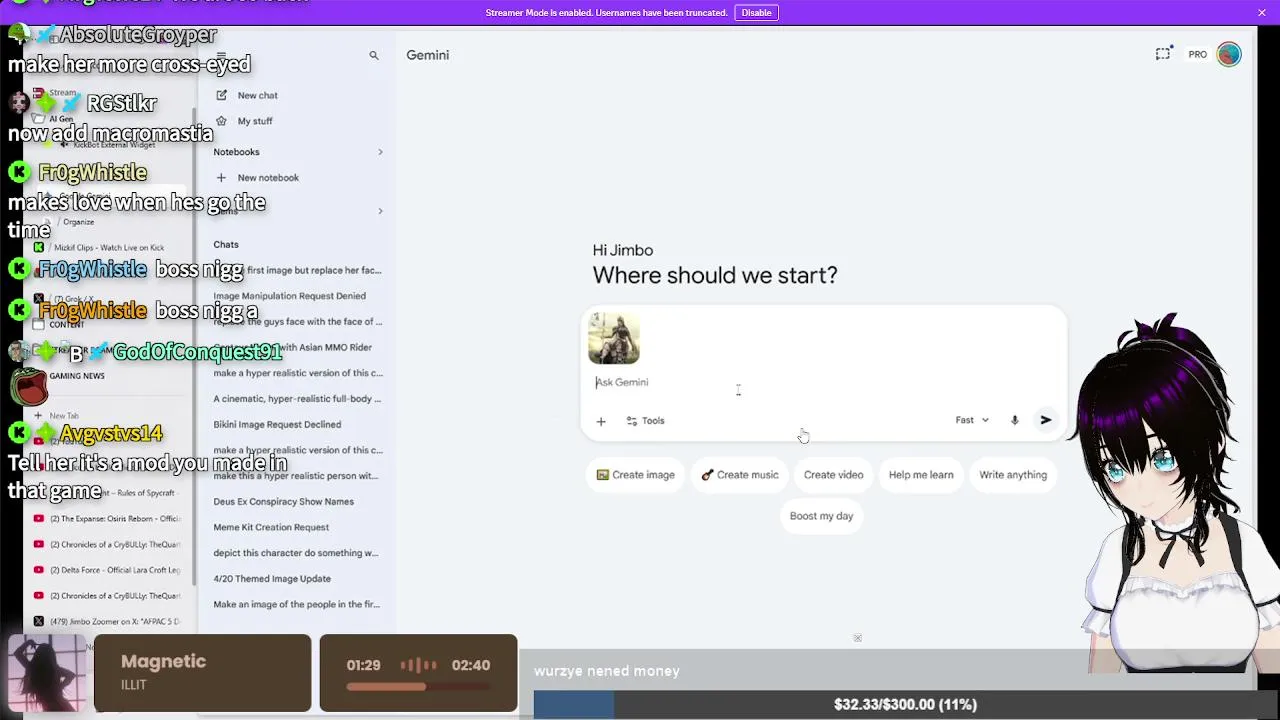
Task: Click the plus icon beside New notebook
Action: [221, 178]
